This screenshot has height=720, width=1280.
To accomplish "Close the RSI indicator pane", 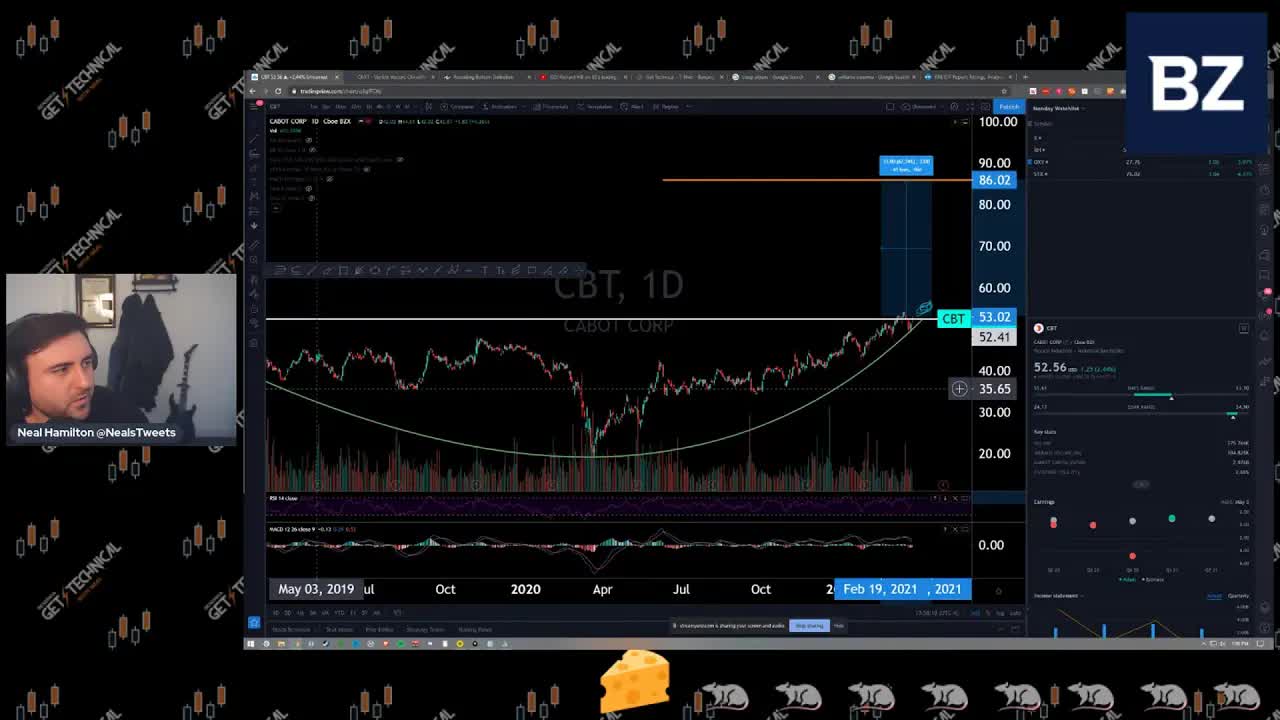I will pyautogui.click(x=955, y=499).
